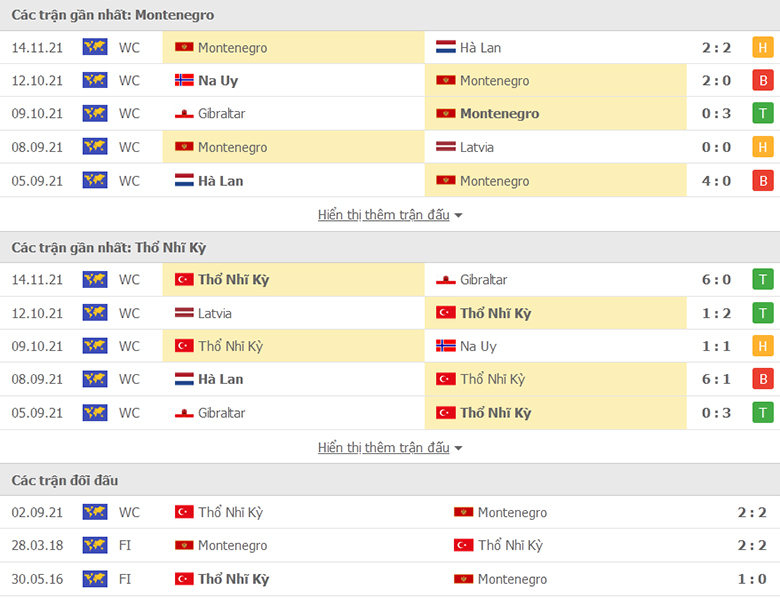
Task: Click the green T badge for Gibraltar vs Montenegro
Action: 763,113
